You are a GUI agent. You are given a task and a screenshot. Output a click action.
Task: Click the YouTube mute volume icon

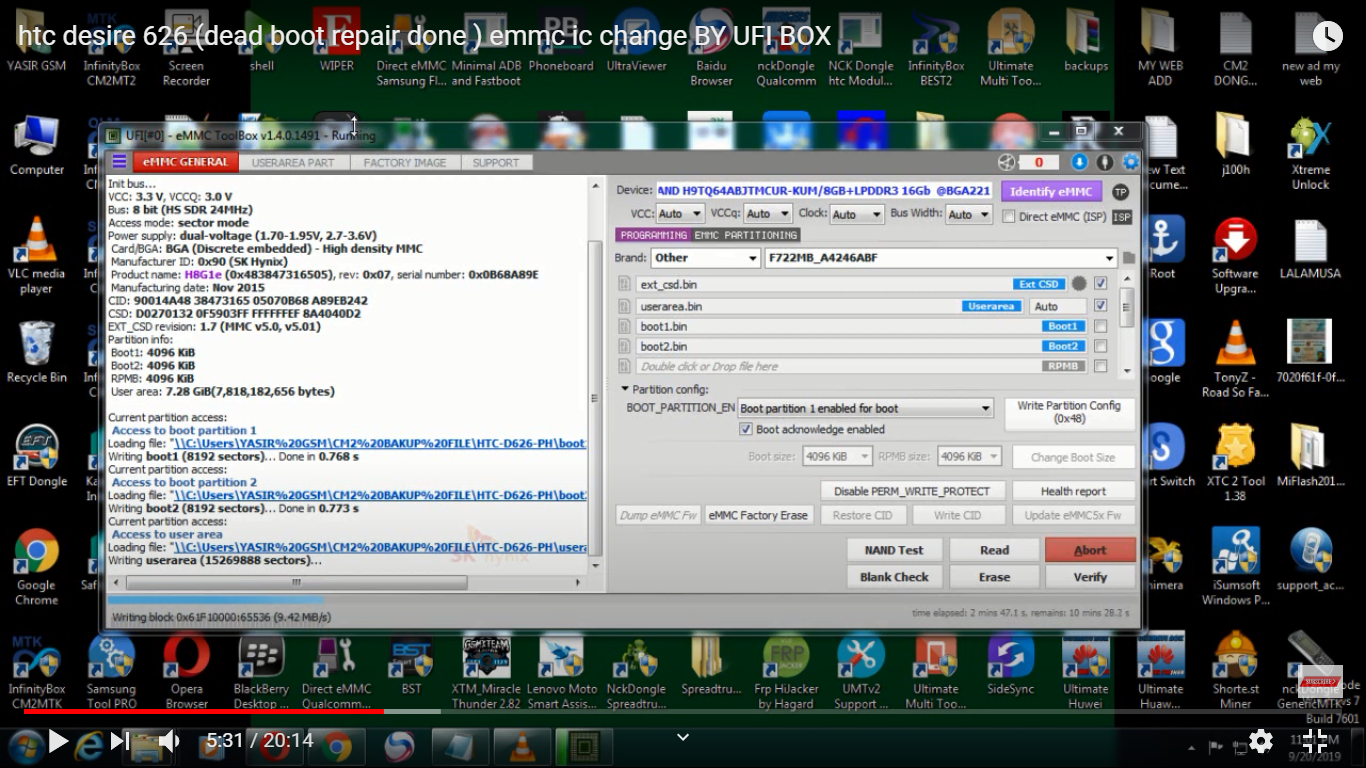168,741
